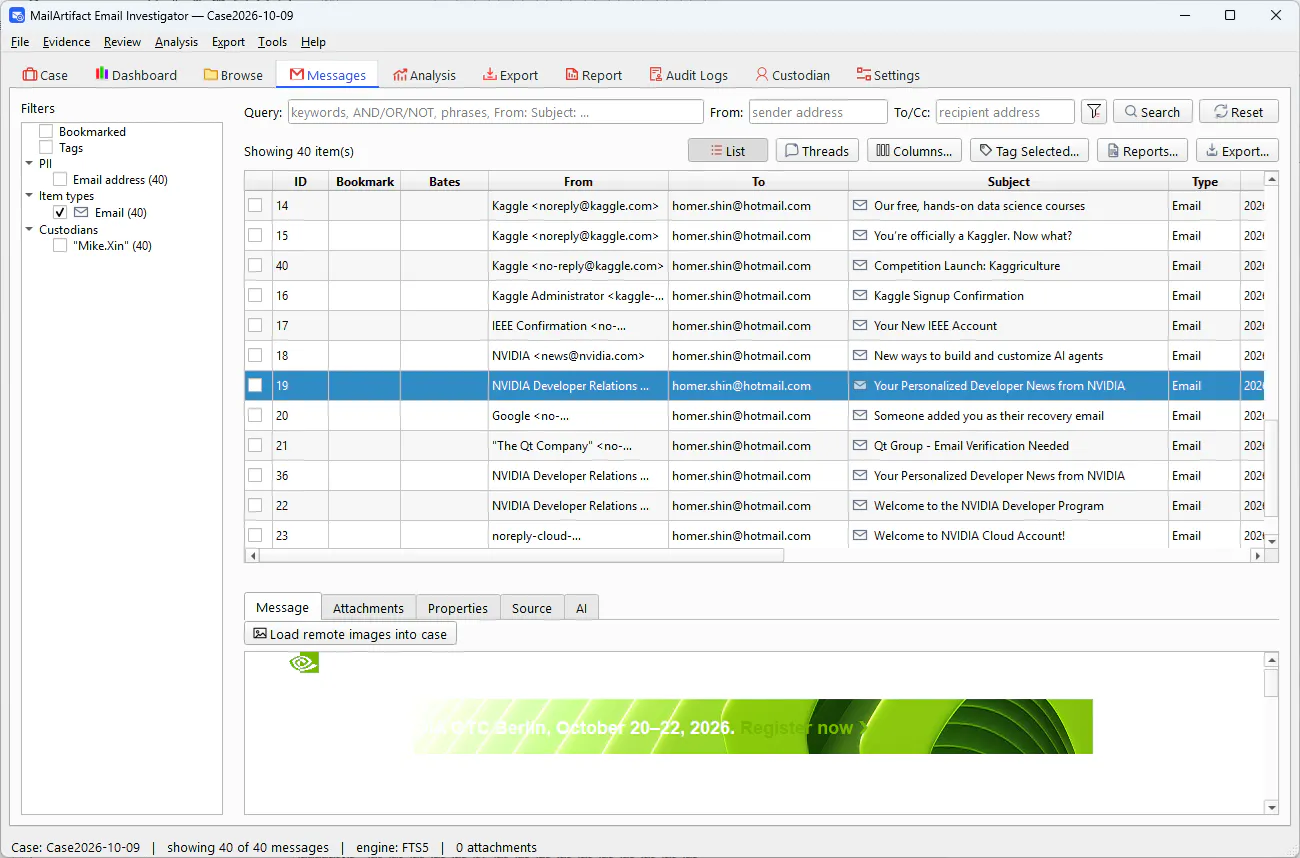Collapse the Custodians filter group
Image resolution: width=1300 pixels, height=858 pixels.
pyautogui.click(x=30, y=230)
